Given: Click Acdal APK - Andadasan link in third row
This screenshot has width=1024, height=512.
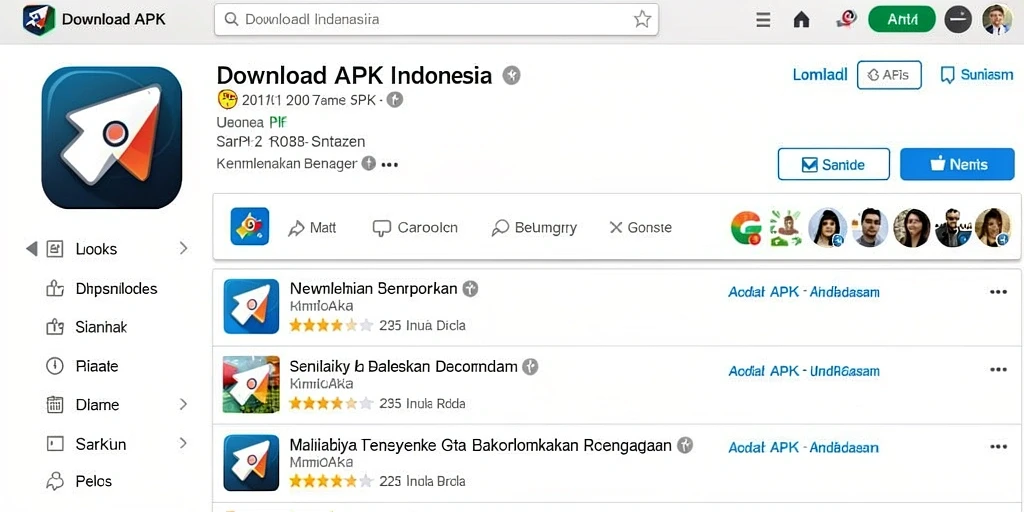Looking at the screenshot, I should [803, 447].
